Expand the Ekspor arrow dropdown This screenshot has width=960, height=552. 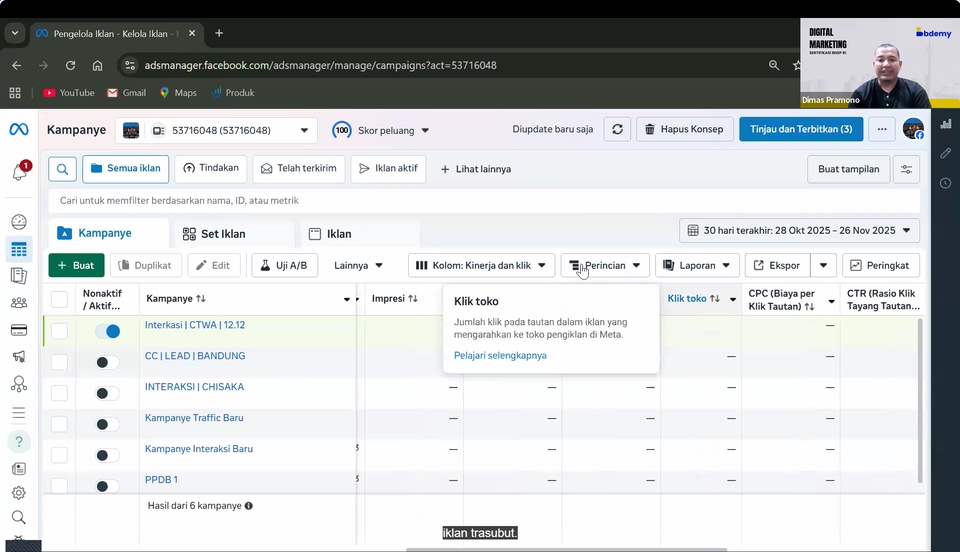click(x=823, y=266)
